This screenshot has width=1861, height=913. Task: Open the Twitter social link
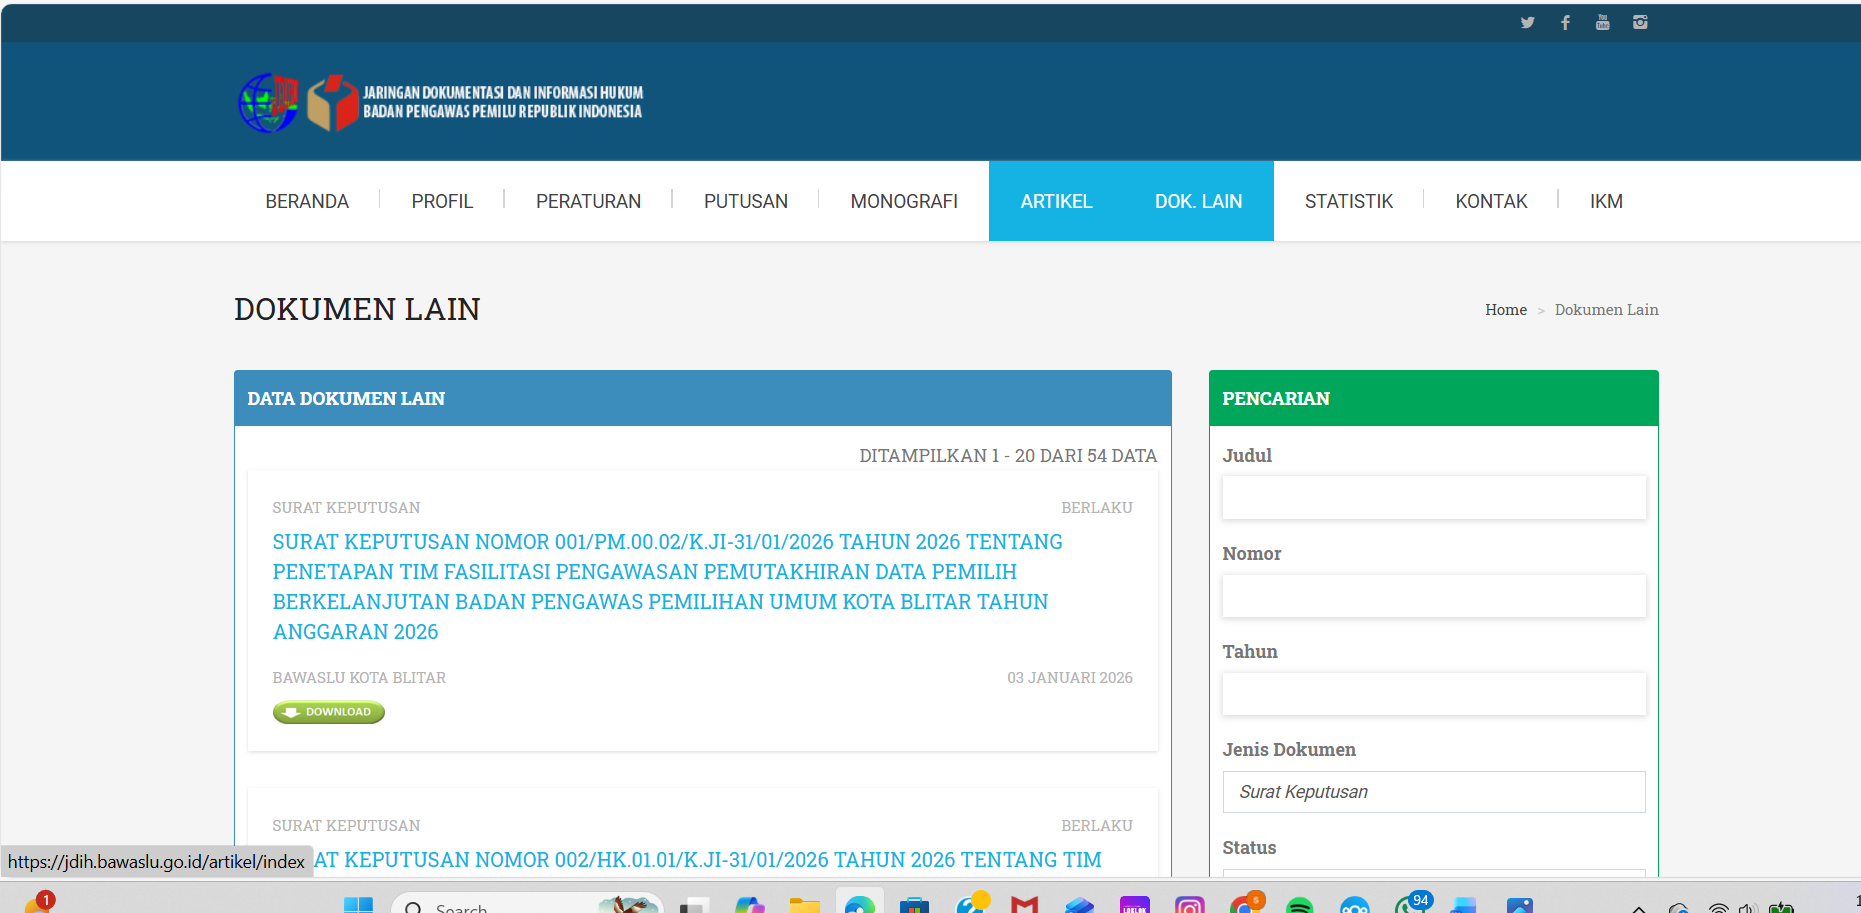coord(1527,22)
